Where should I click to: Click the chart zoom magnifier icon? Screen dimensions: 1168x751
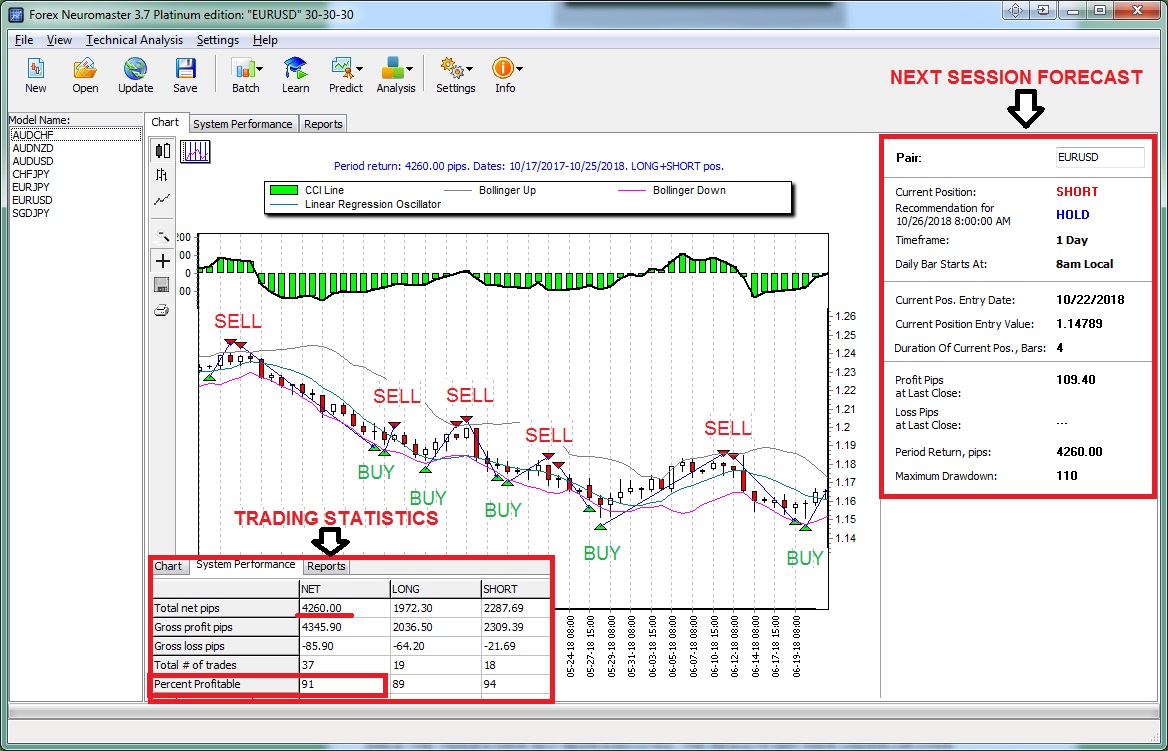point(162,236)
